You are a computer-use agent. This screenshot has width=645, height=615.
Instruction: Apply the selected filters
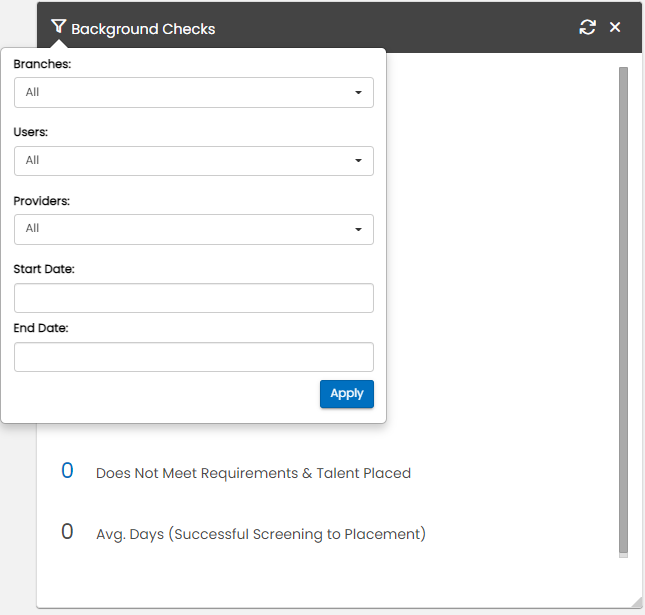coord(347,394)
